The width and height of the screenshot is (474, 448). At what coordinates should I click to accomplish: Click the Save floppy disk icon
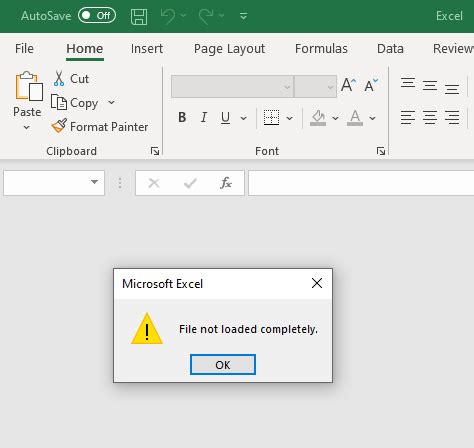139,16
